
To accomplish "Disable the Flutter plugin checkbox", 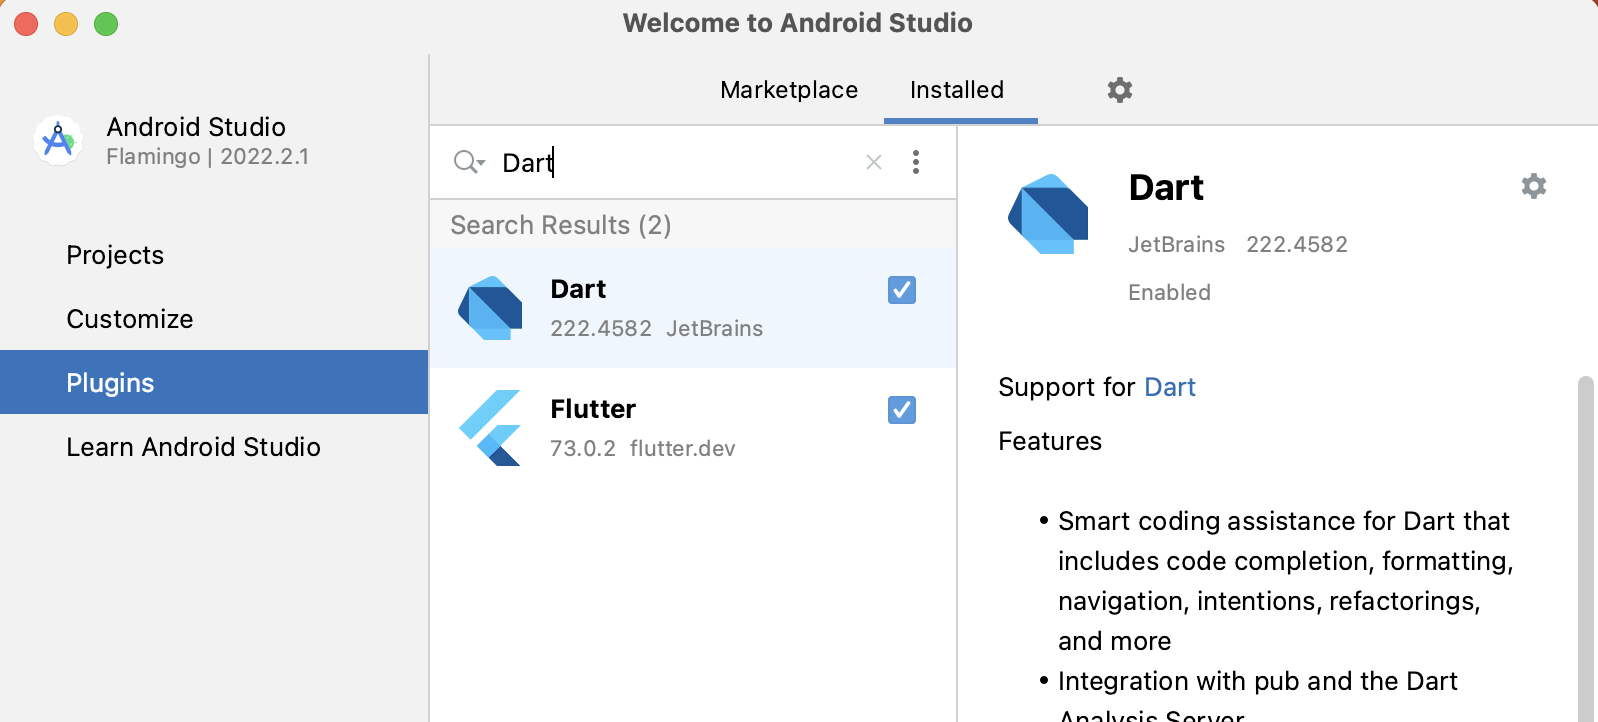I will 902,410.
